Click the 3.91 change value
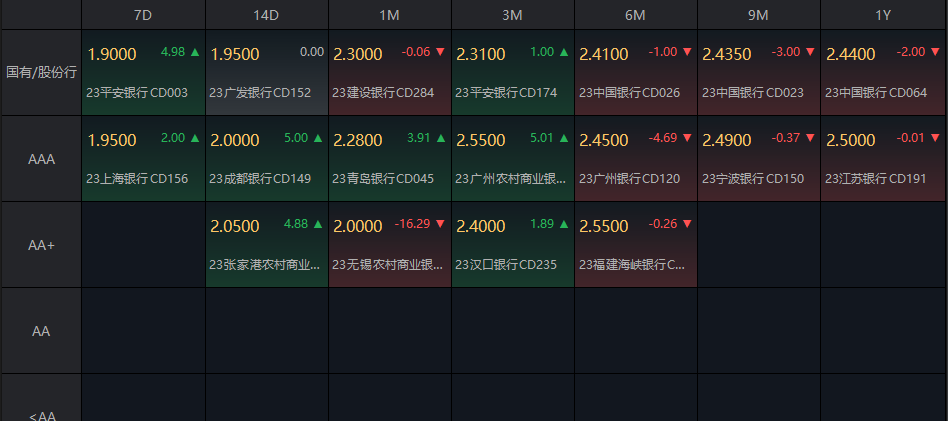948x421 pixels. (419, 138)
